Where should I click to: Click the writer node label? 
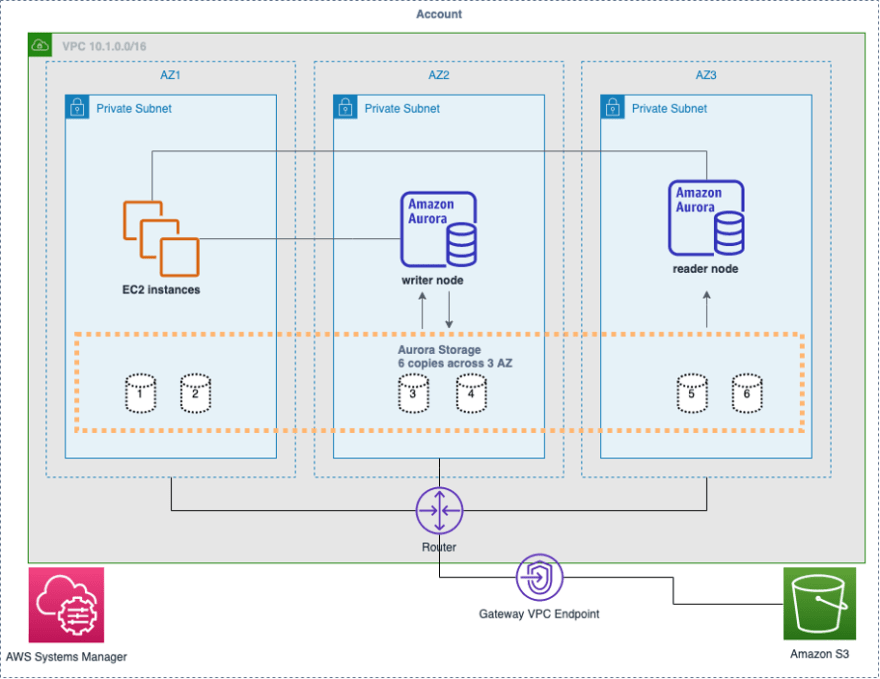coord(433,280)
